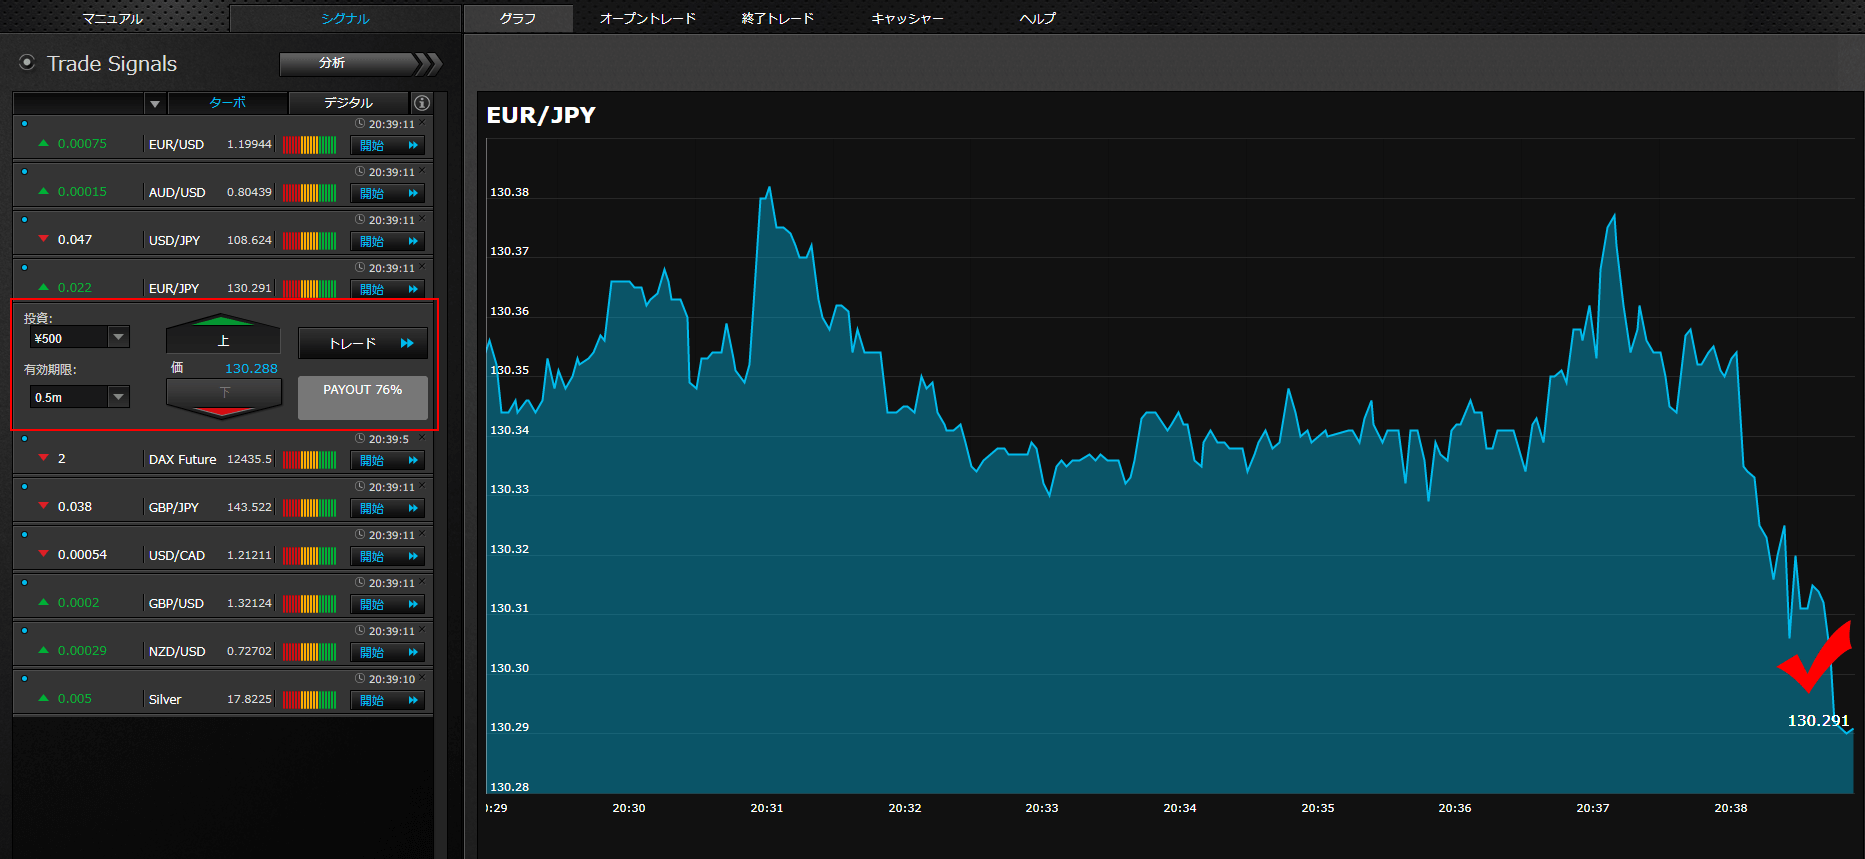Click the 20:34 time axis label
This screenshot has width=1865, height=859.
pyautogui.click(x=1180, y=808)
